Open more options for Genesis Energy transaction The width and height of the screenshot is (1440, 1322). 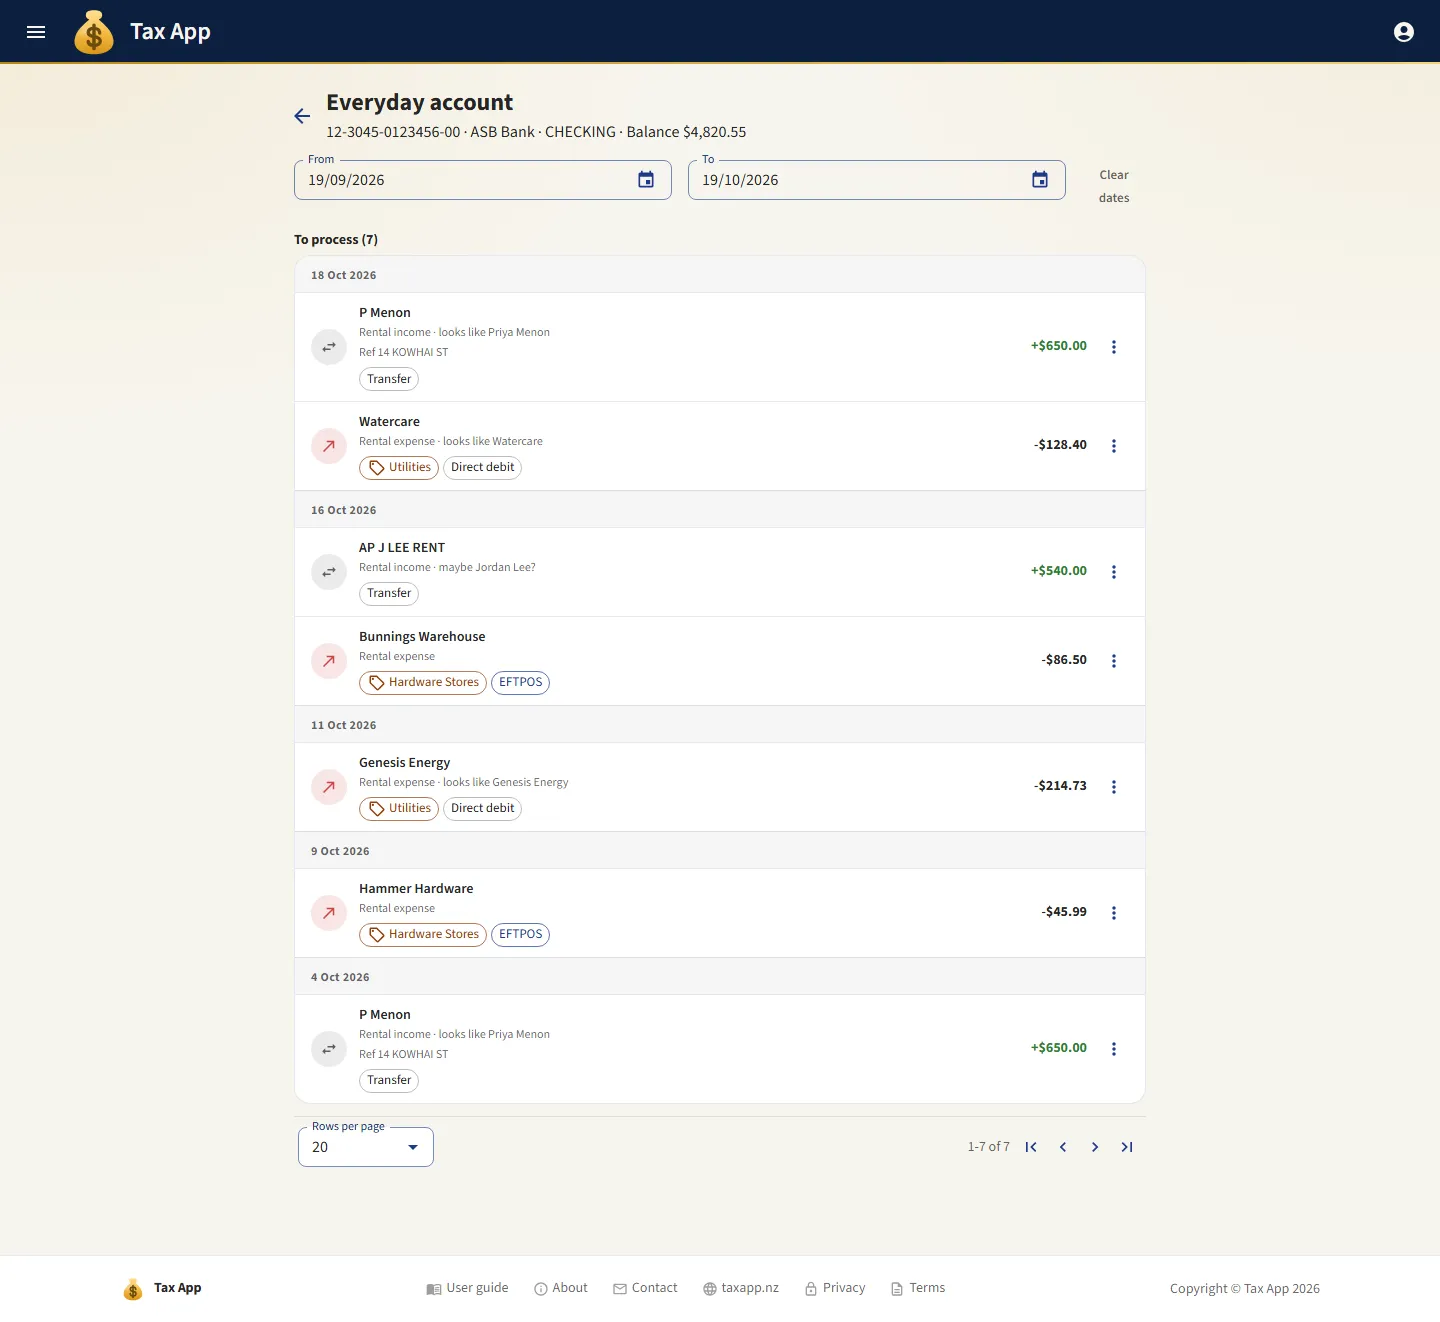pos(1114,787)
